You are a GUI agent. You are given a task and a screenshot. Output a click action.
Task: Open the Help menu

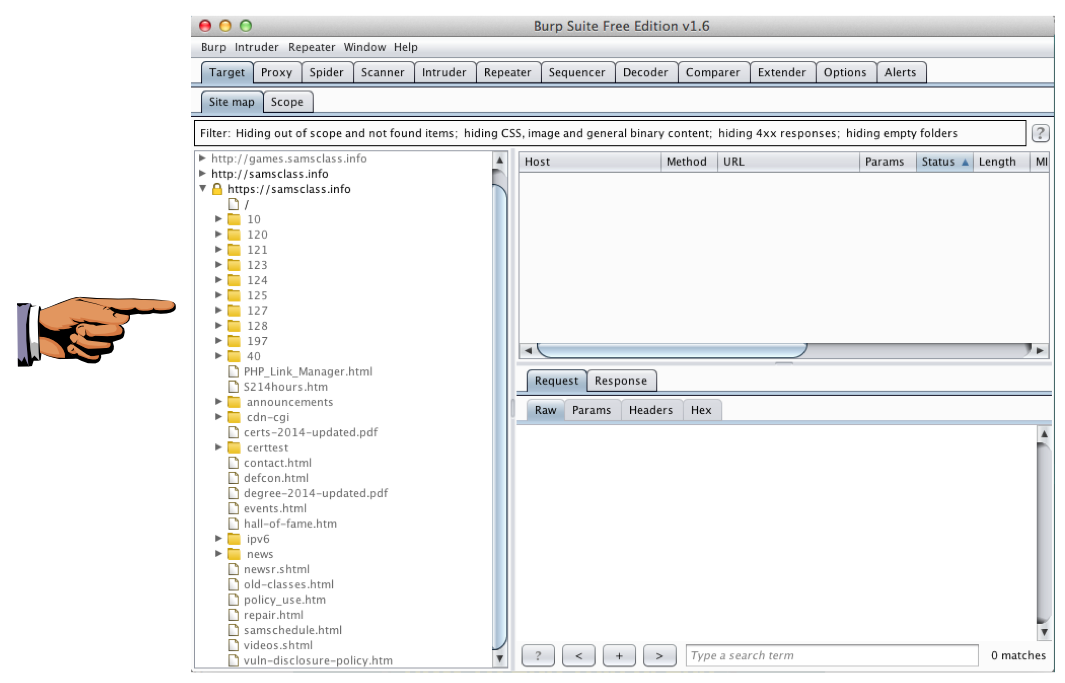tap(405, 47)
